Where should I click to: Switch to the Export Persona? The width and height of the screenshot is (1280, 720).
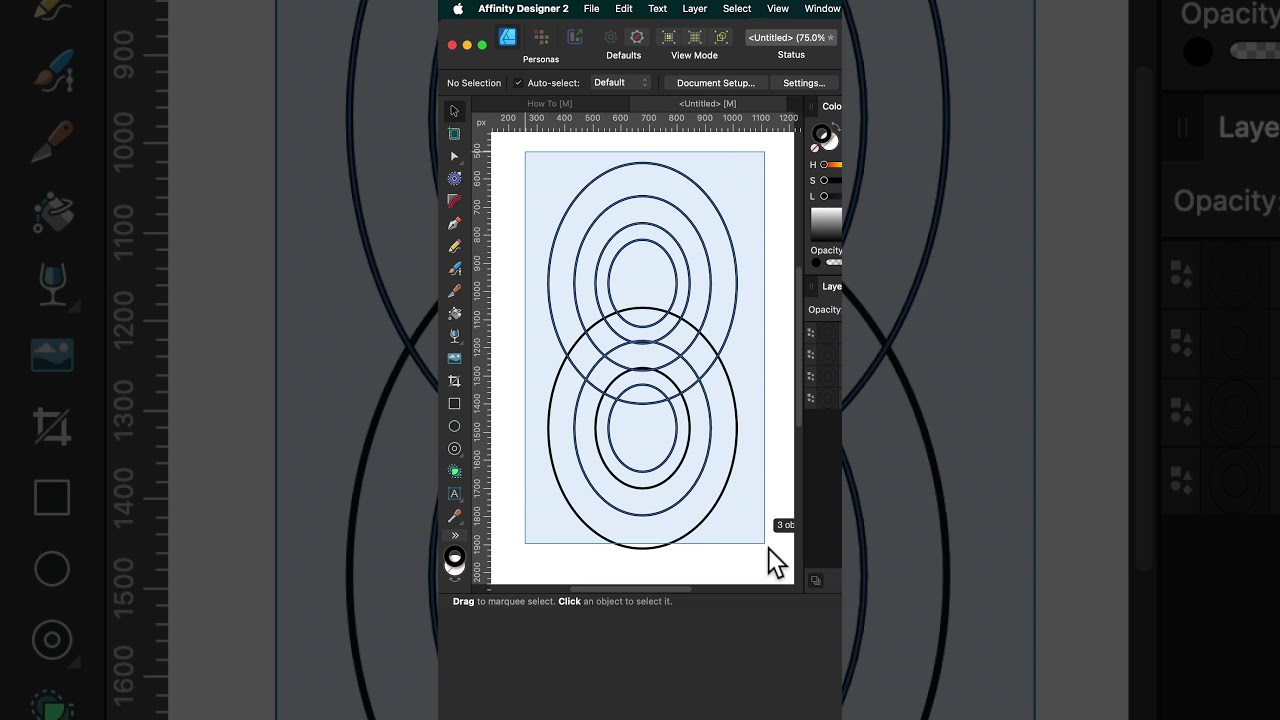(x=575, y=37)
